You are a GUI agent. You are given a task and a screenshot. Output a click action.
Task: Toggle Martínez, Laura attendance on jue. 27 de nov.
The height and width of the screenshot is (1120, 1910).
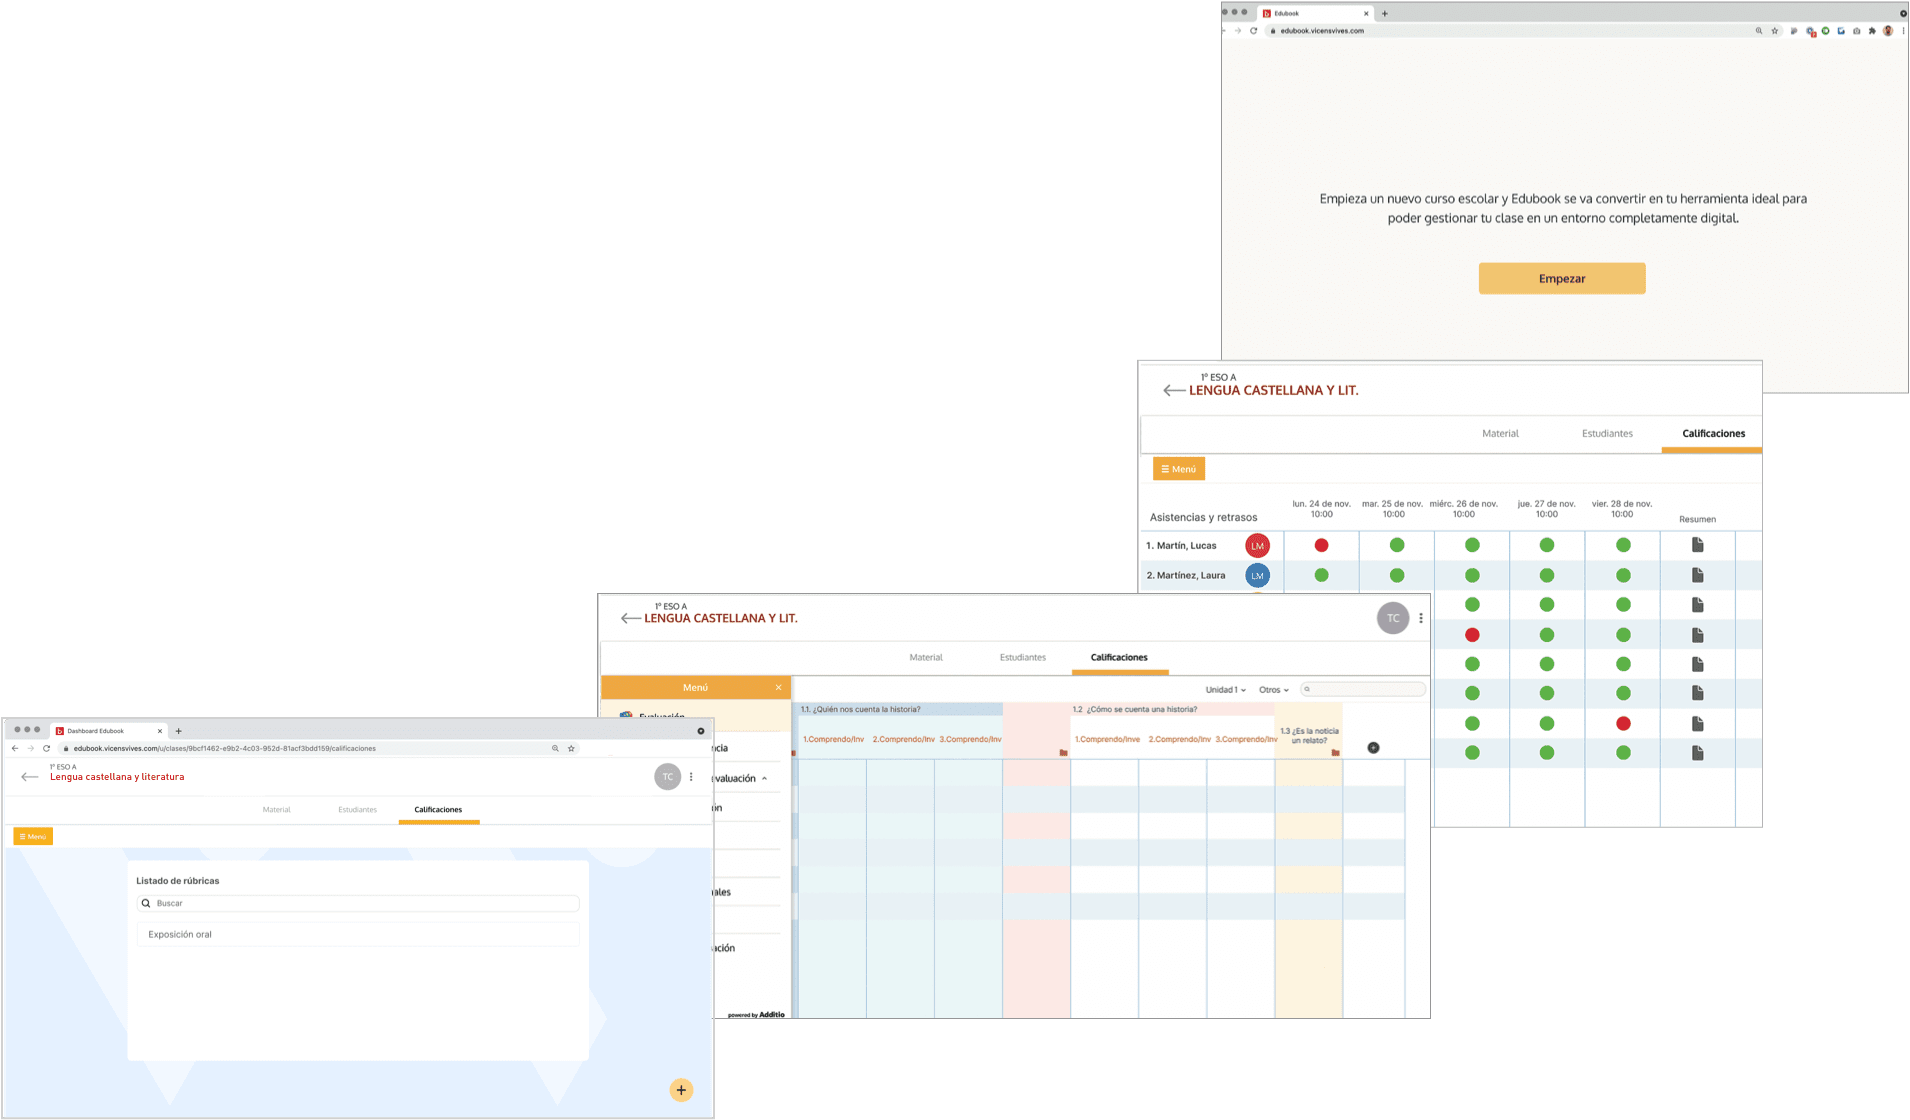click(1547, 575)
